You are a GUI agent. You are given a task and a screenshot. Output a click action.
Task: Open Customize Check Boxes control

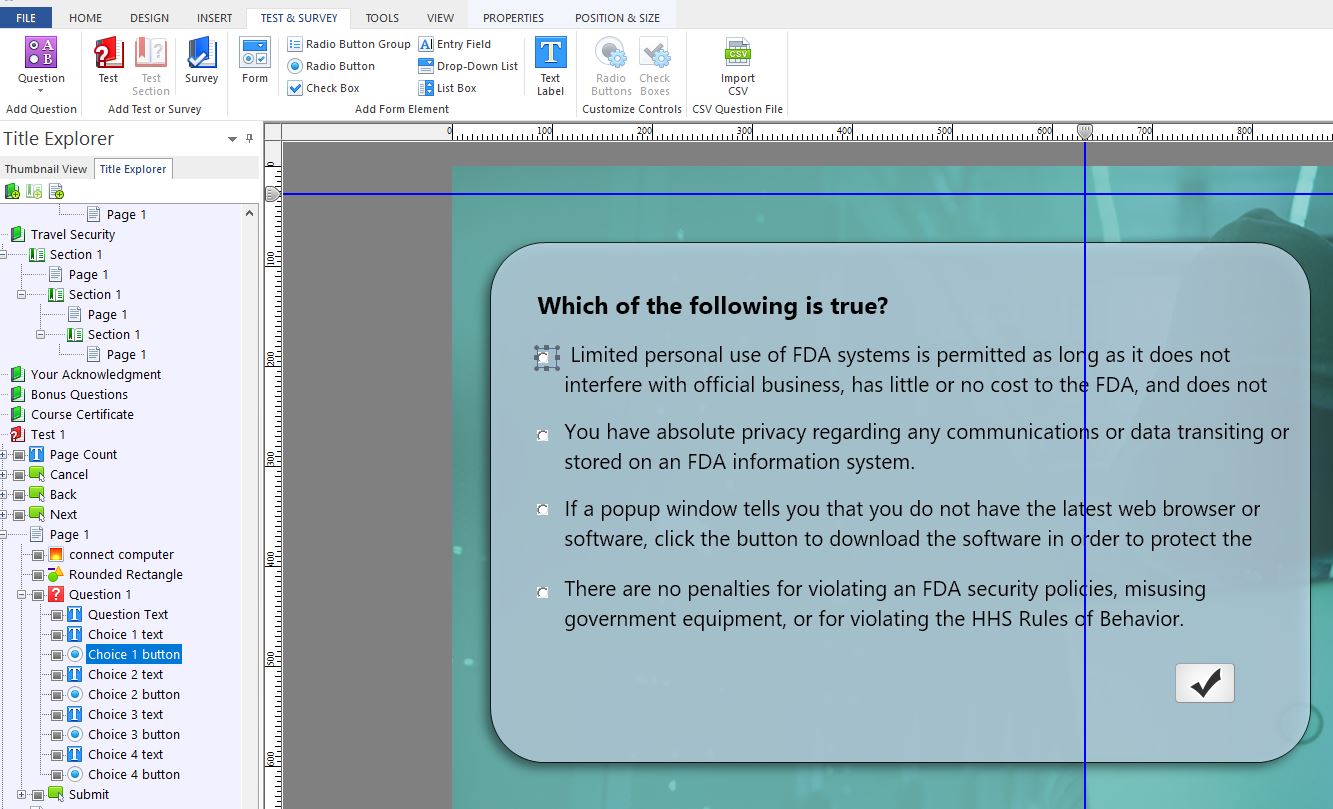[x=655, y=66]
